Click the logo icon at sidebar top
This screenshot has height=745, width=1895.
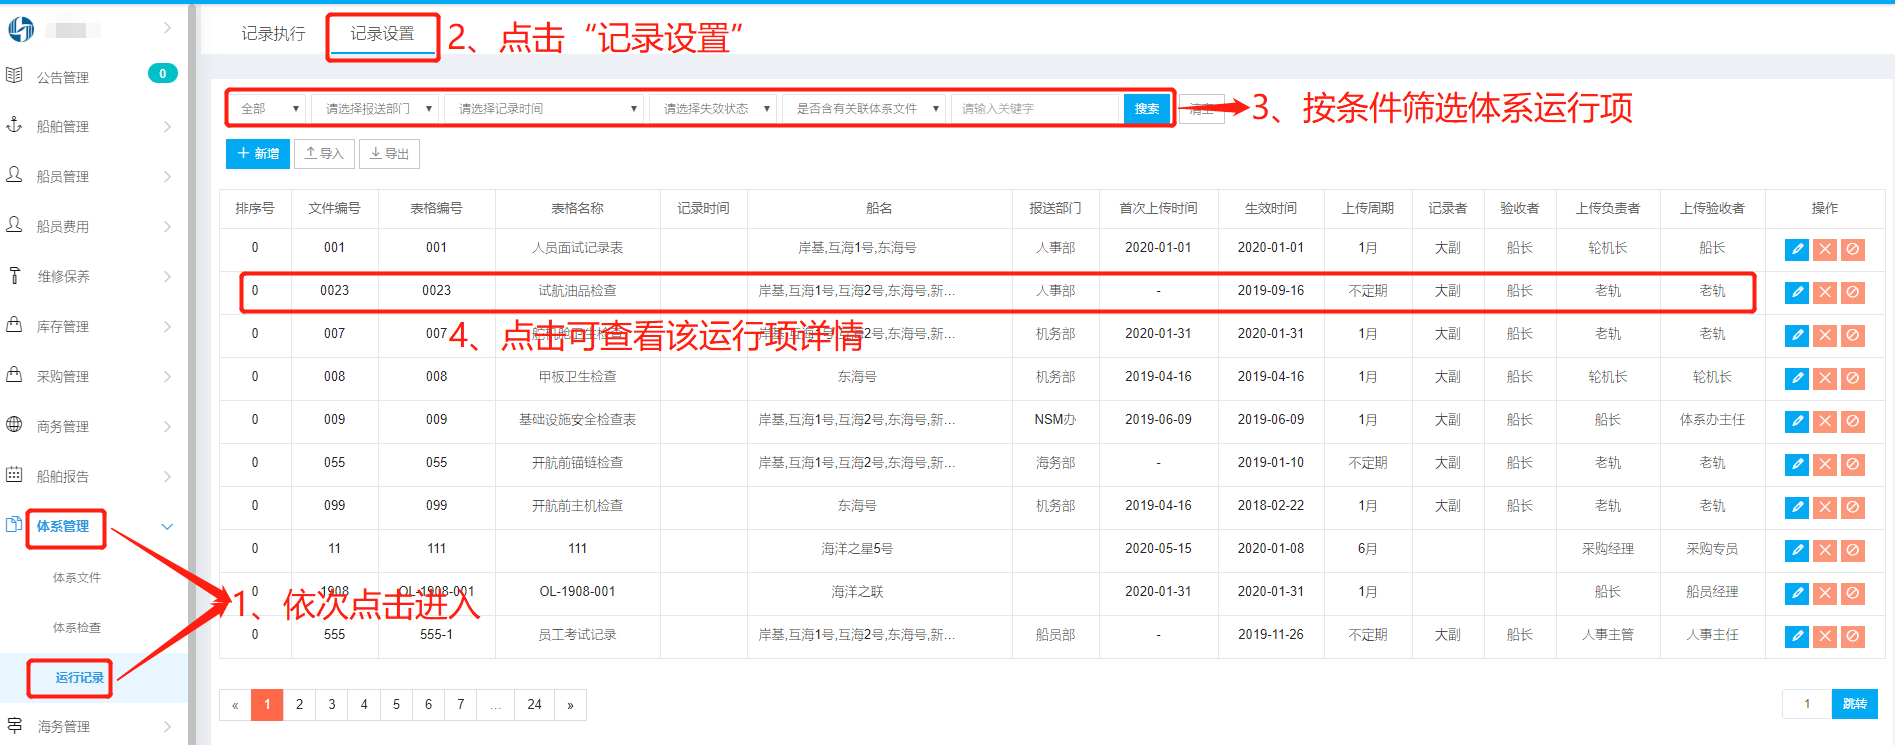click(21, 29)
